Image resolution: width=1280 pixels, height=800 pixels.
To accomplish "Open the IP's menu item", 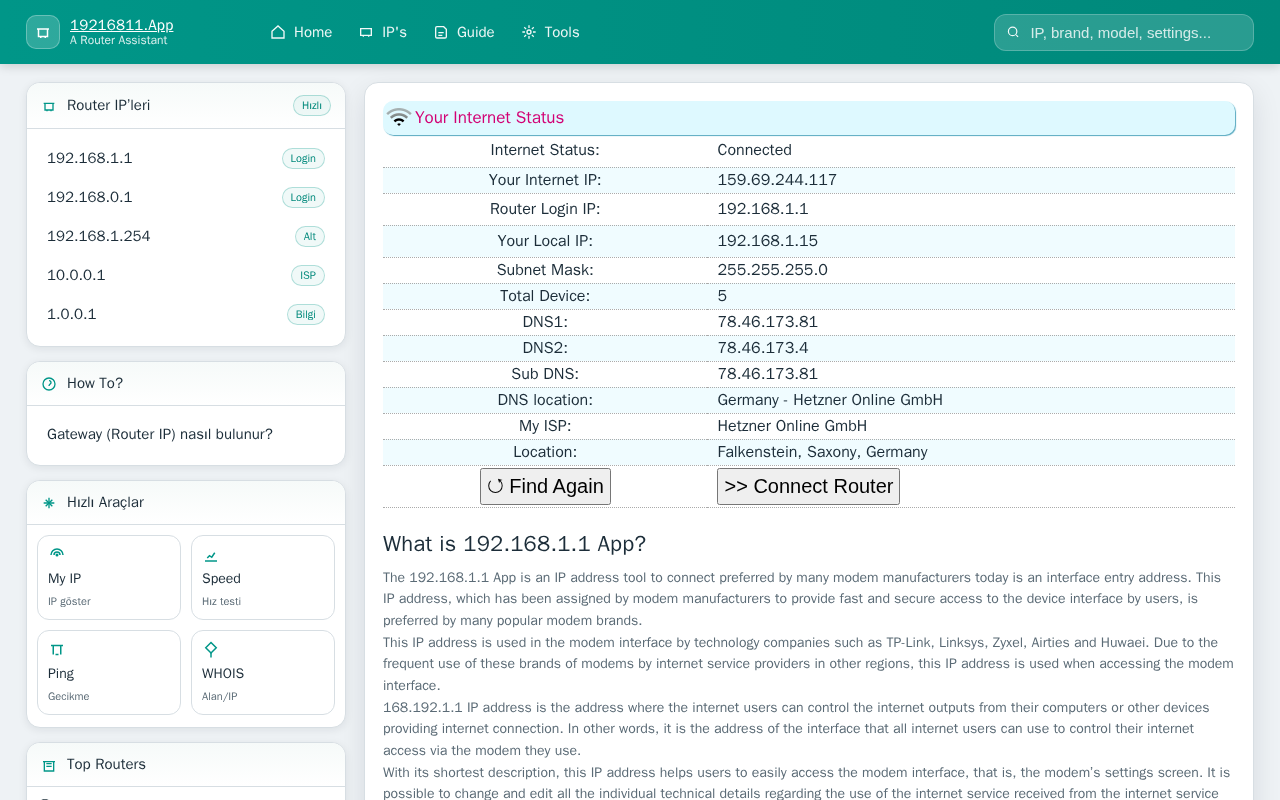I will 383,32.
